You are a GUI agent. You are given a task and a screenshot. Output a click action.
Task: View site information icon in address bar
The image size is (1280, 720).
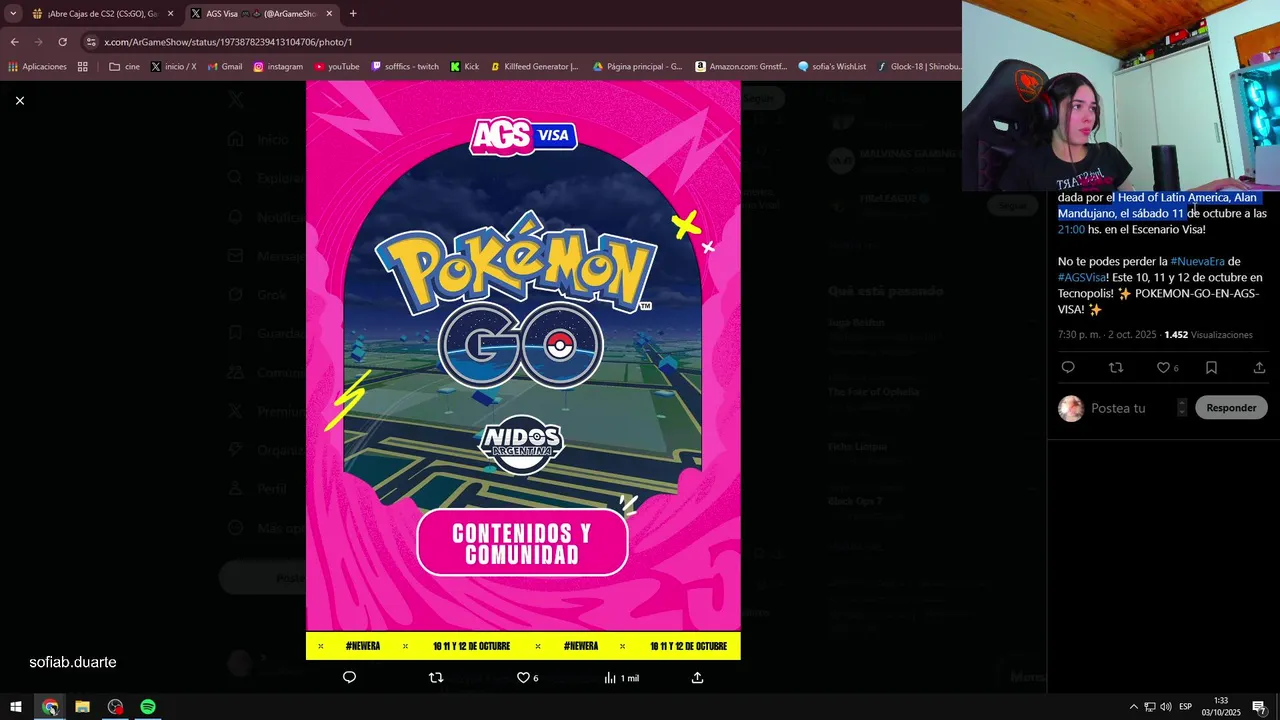tap(92, 42)
